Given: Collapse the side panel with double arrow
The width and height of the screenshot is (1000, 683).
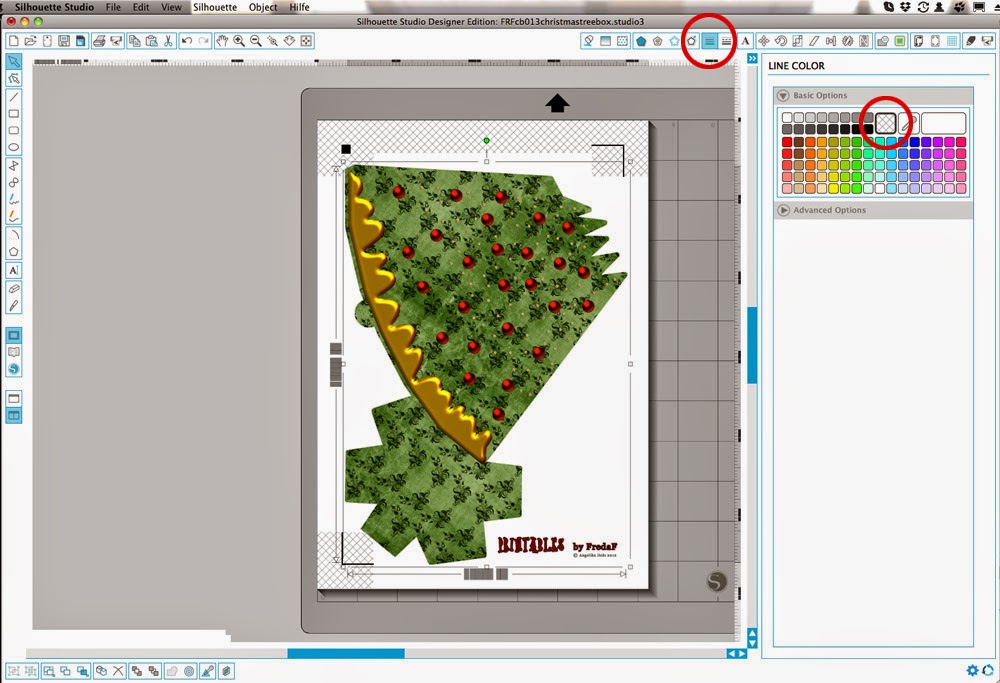Looking at the screenshot, I should click(753, 58).
